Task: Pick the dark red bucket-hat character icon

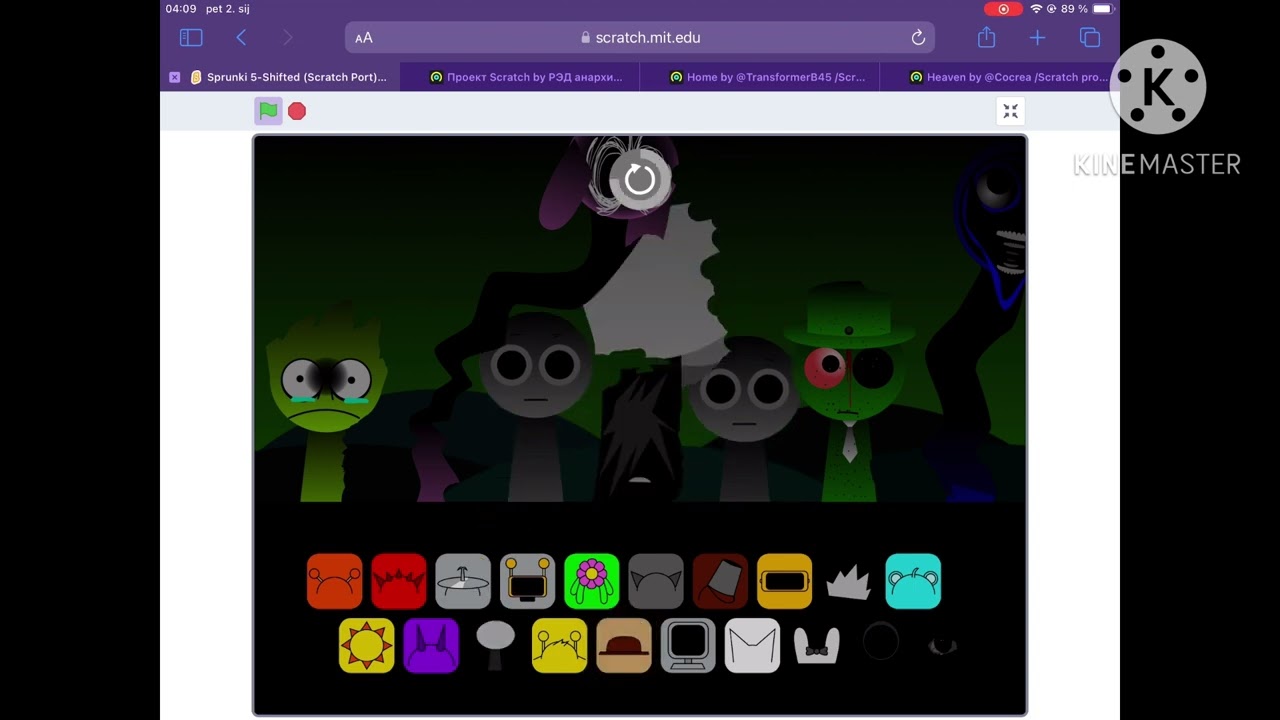Action: pyautogui.click(x=720, y=581)
